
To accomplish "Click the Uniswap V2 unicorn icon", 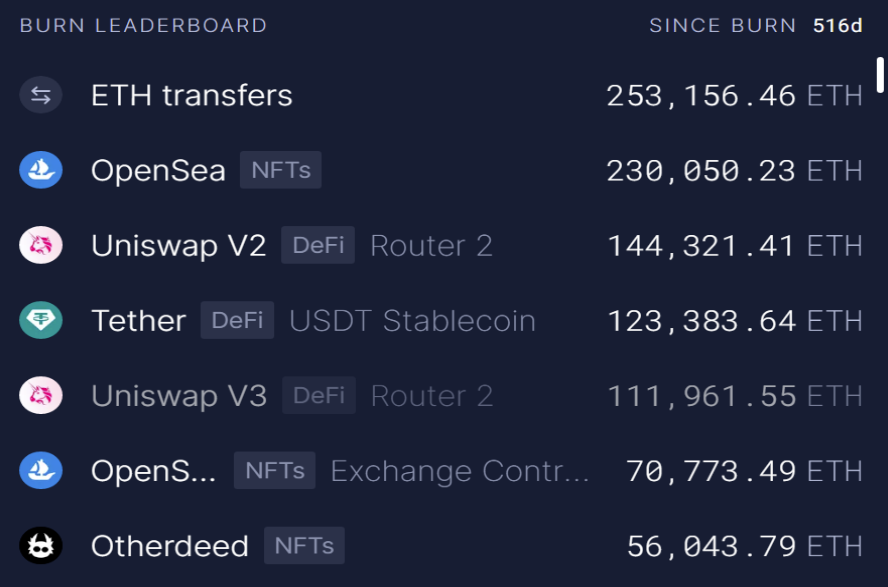I will coord(41,245).
